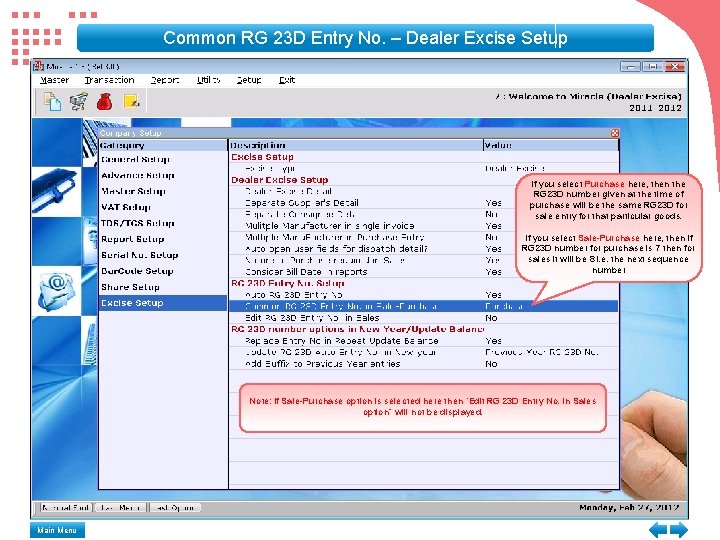
Task: Open the Master menu
Action: tap(54, 80)
